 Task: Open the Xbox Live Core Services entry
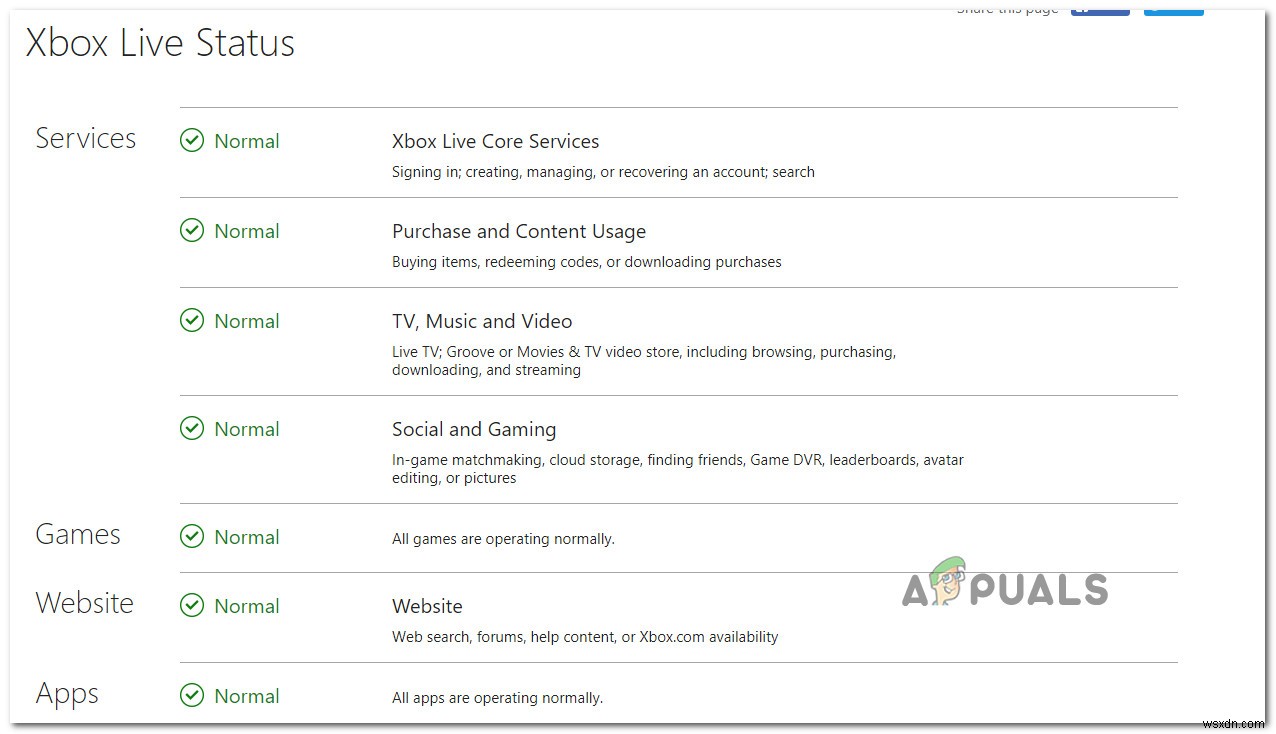(x=495, y=141)
